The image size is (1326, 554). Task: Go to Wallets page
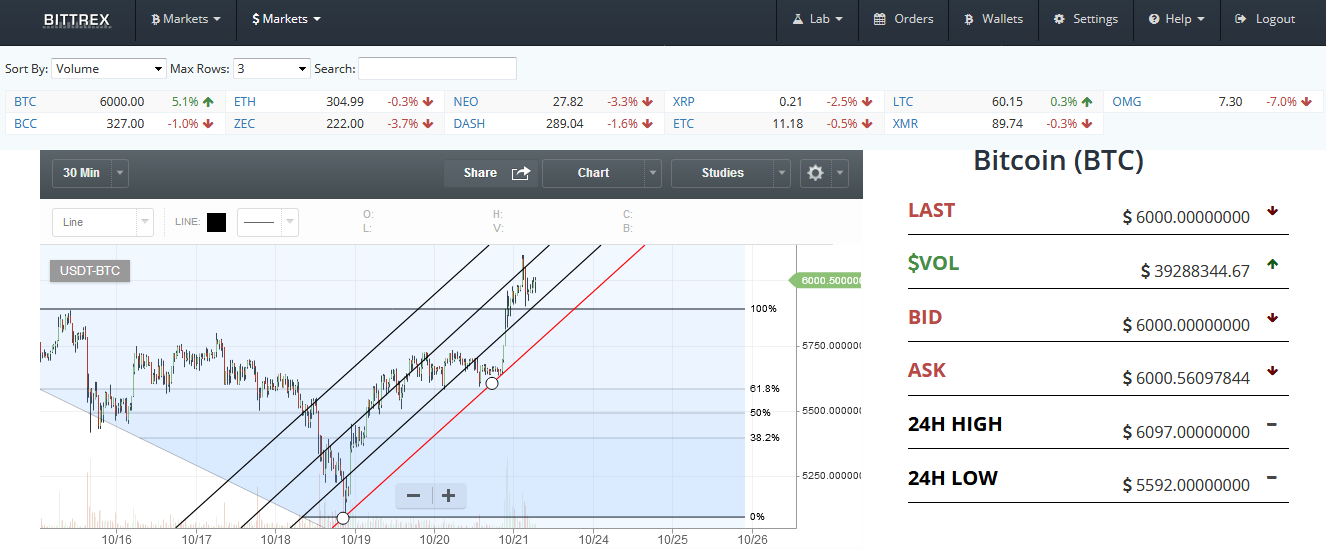[993, 19]
